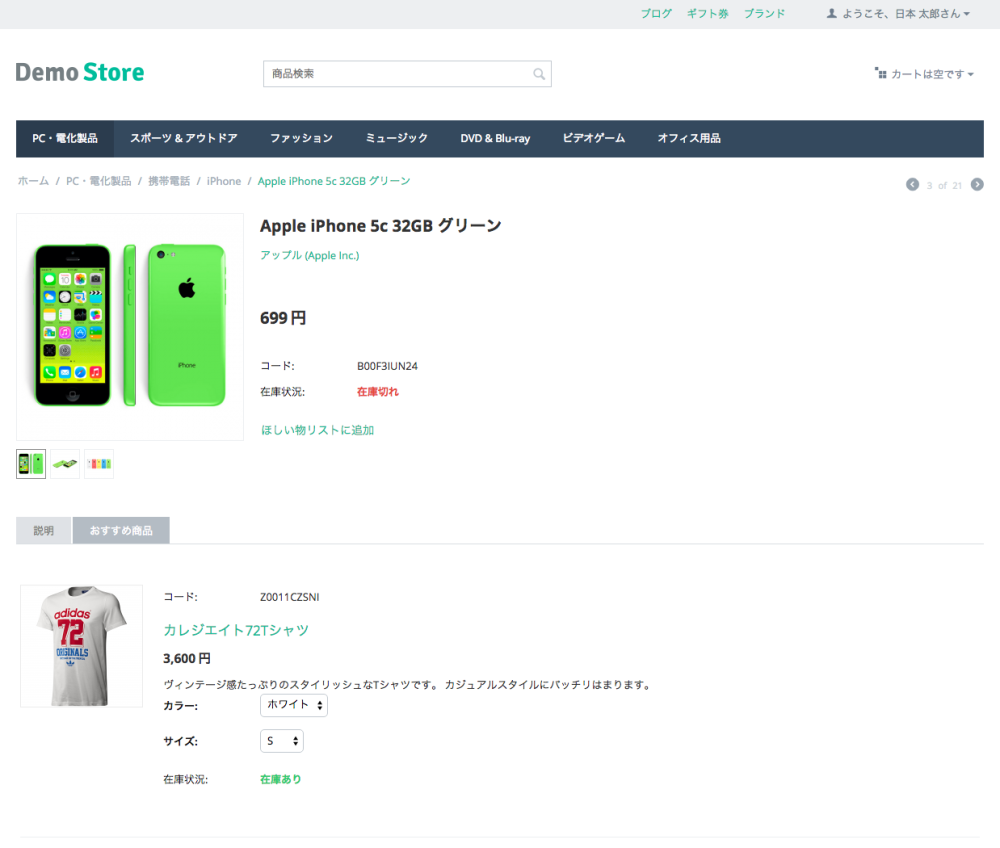Click the 在庫あり stock status

(x=281, y=779)
